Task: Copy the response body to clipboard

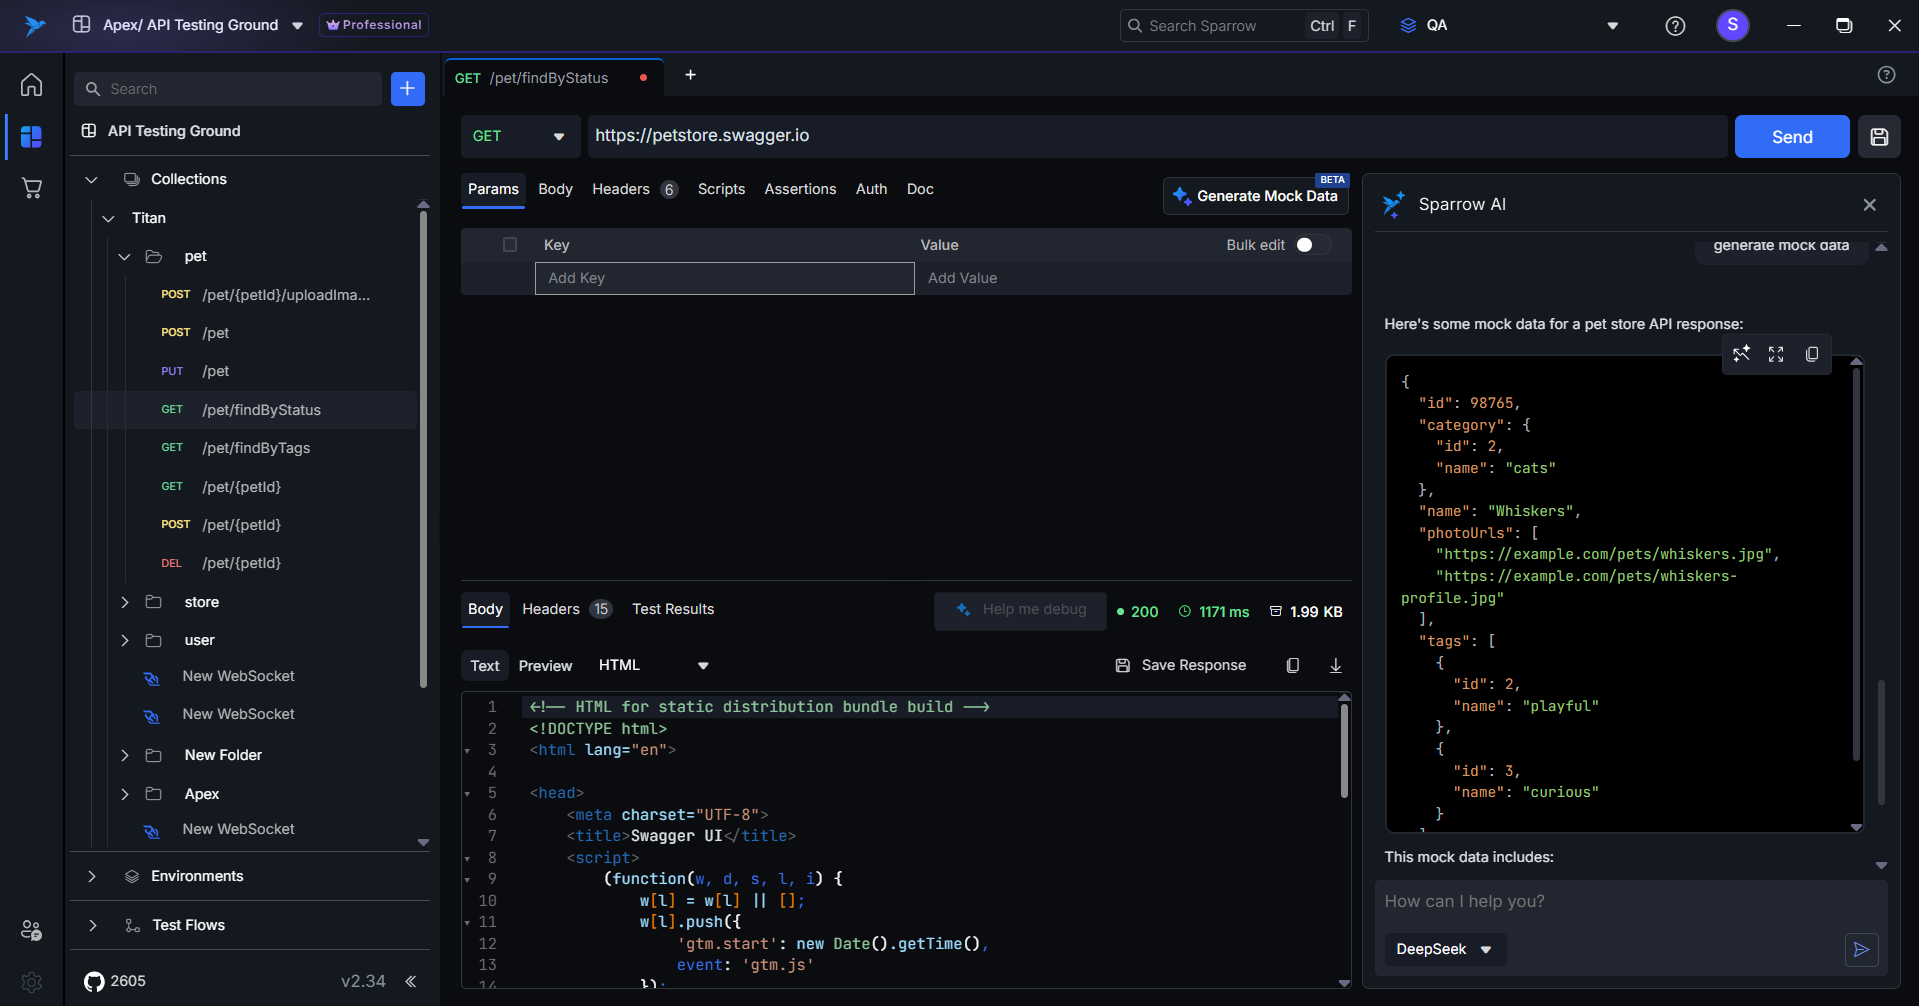Action: (x=1292, y=666)
